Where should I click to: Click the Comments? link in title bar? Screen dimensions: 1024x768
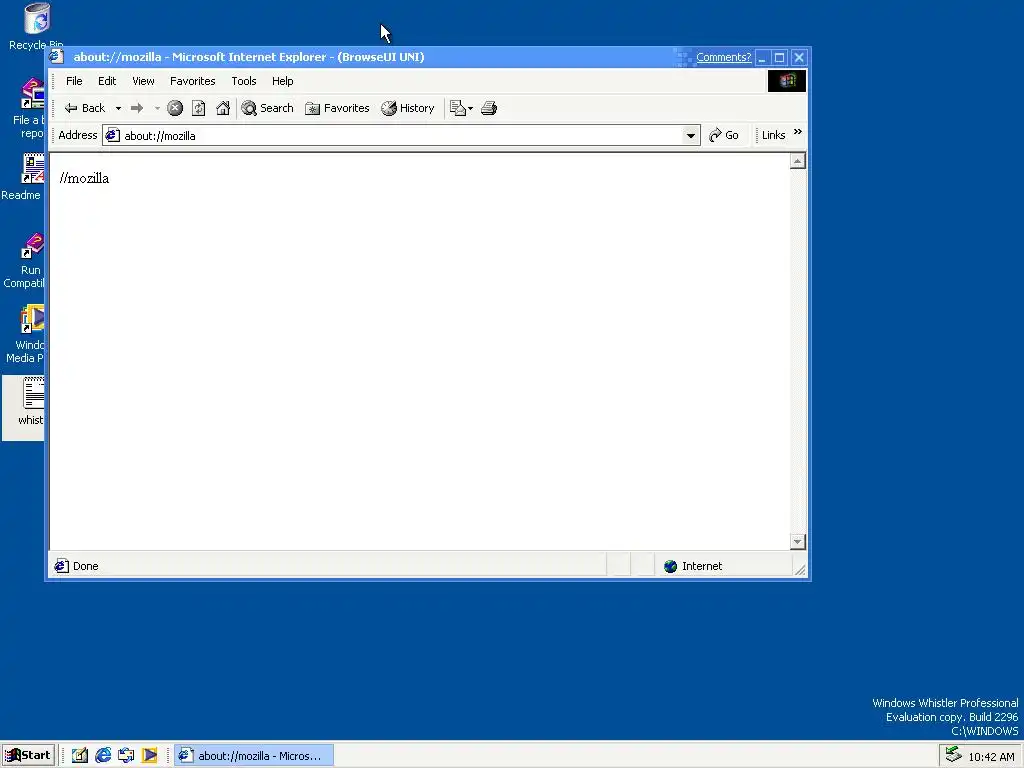(x=724, y=57)
